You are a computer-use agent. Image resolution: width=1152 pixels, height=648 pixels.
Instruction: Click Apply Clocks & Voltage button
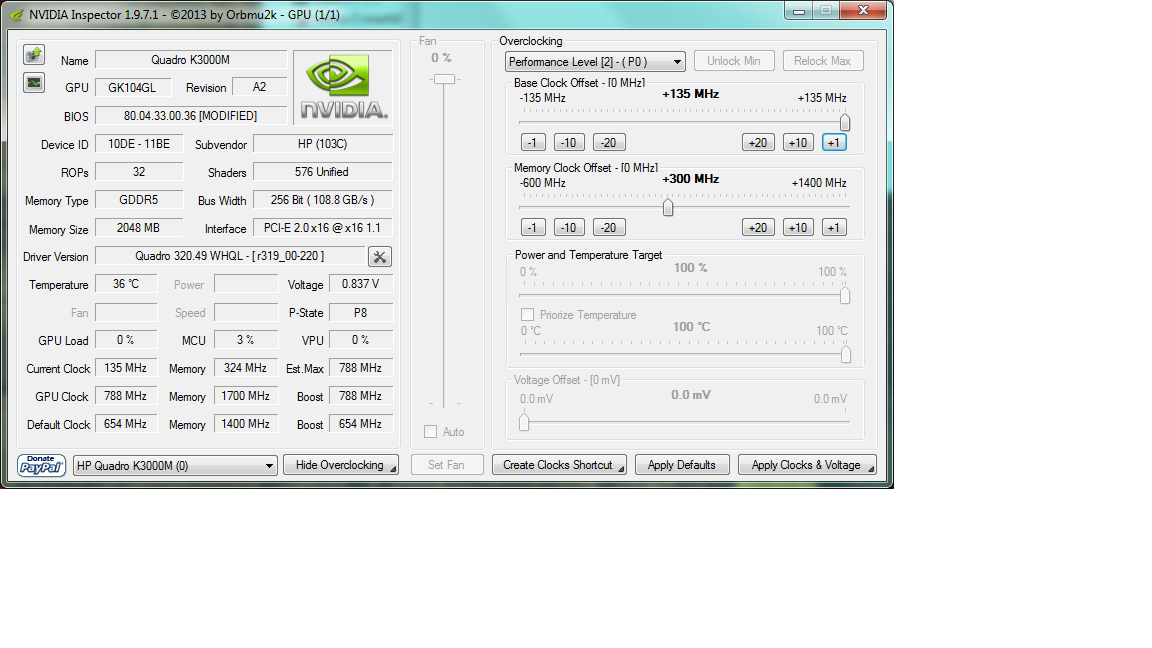[807, 465]
